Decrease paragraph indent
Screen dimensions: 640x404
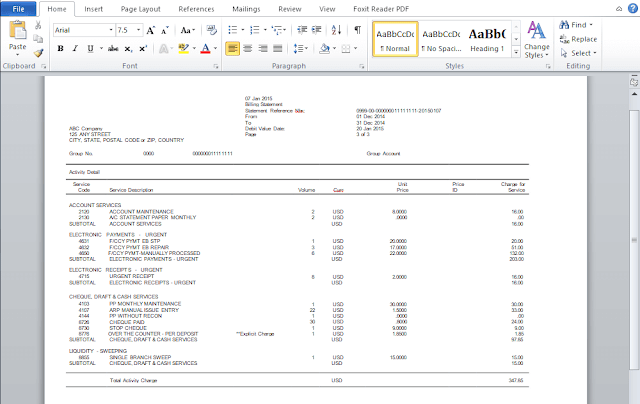pyautogui.click(x=302, y=30)
